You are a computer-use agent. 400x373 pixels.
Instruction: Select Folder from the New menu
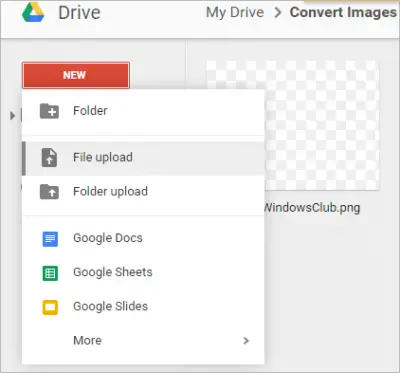143,111
